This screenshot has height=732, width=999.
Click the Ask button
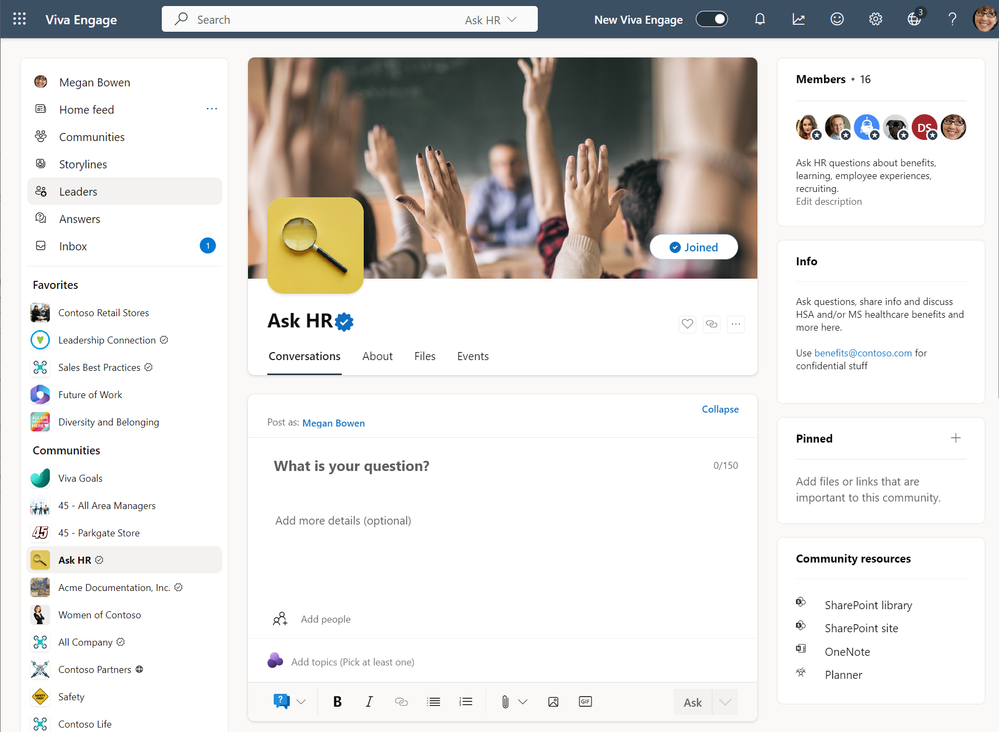point(693,702)
